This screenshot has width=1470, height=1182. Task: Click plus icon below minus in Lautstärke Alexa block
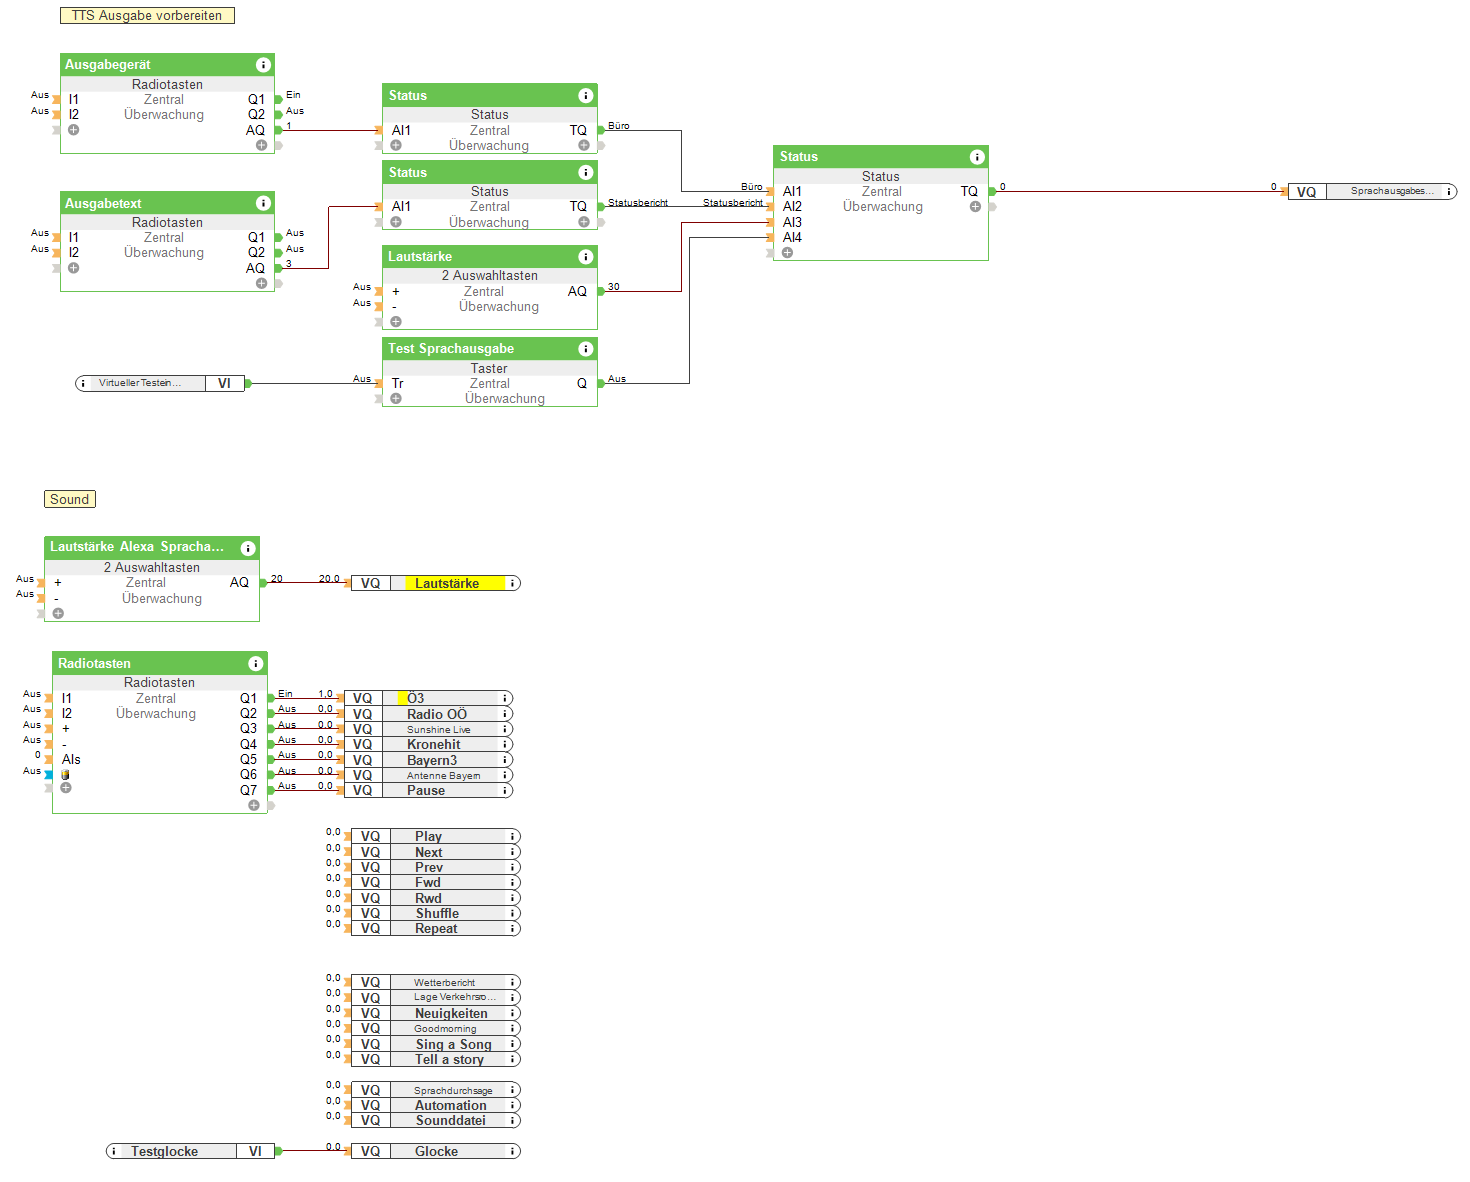[58, 613]
